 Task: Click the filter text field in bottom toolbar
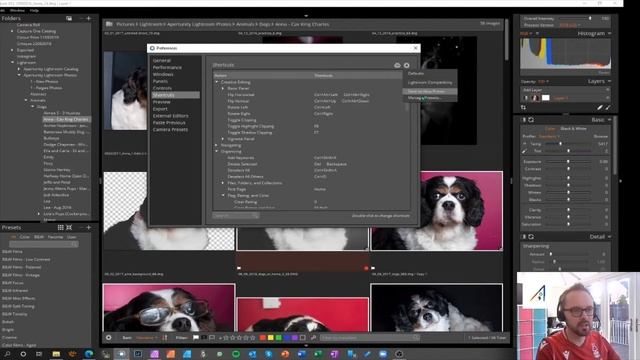click(369, 338)
